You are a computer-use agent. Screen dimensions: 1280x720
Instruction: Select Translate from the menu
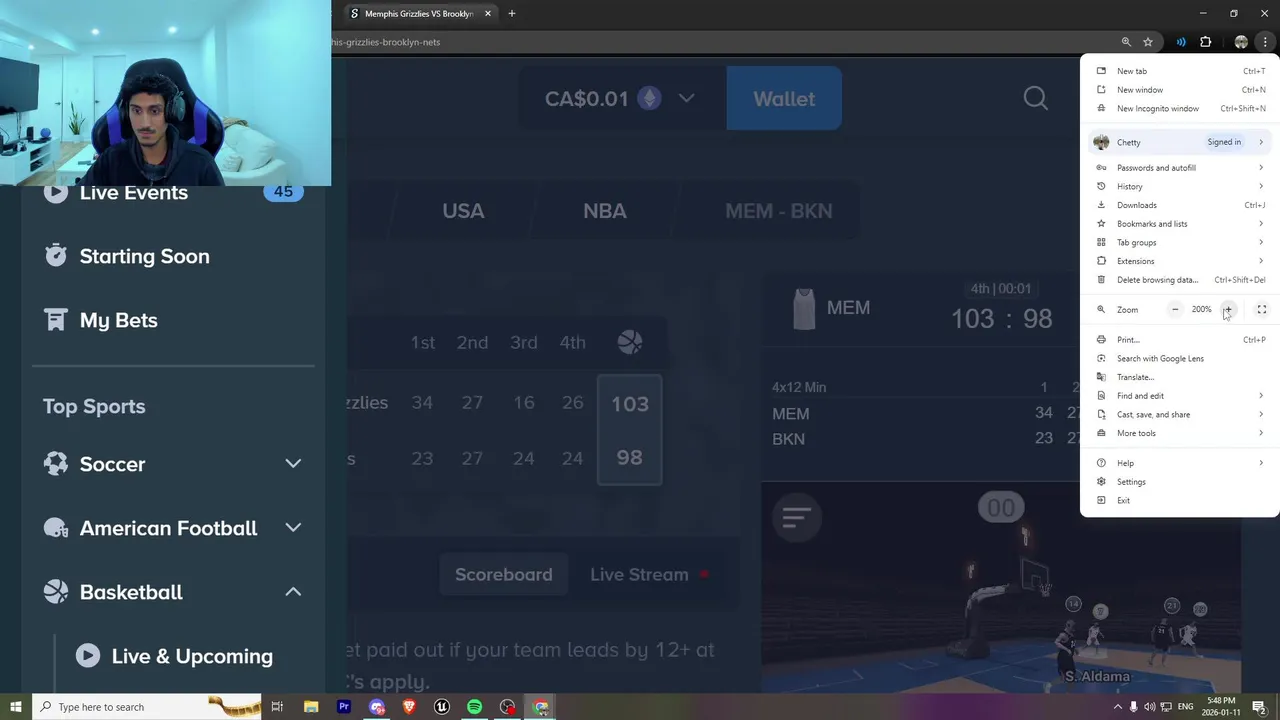(1180, 377)
